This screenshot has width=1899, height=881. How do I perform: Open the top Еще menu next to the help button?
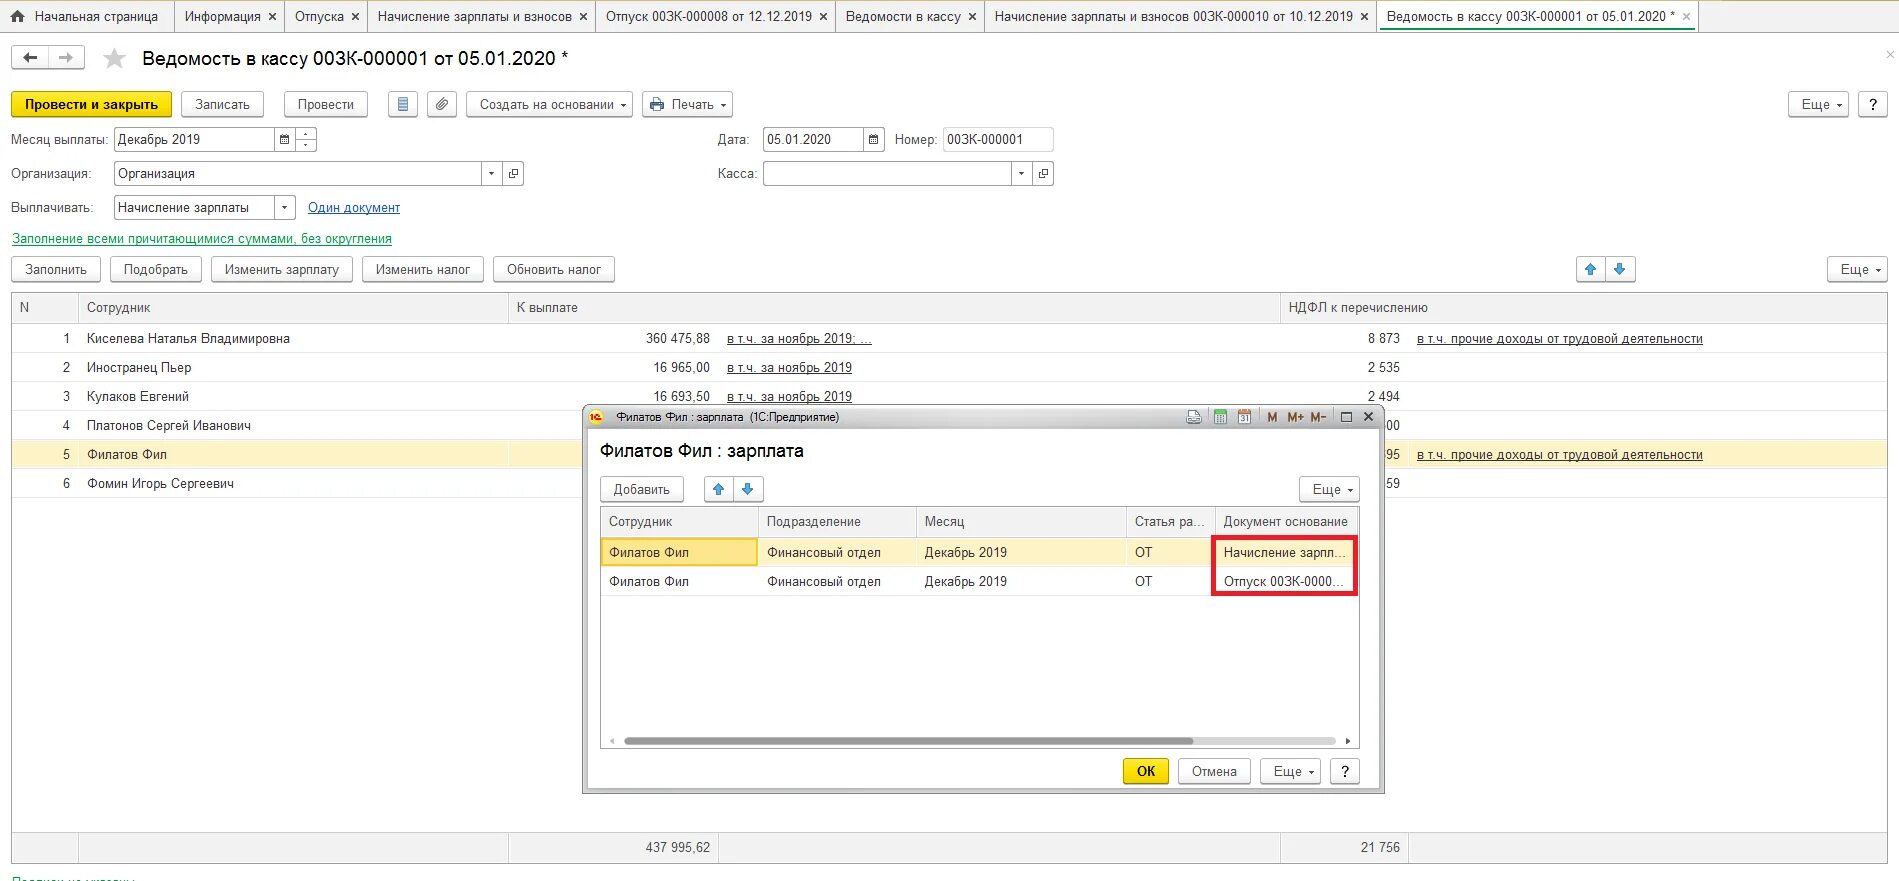click(x=1818, y=104)
